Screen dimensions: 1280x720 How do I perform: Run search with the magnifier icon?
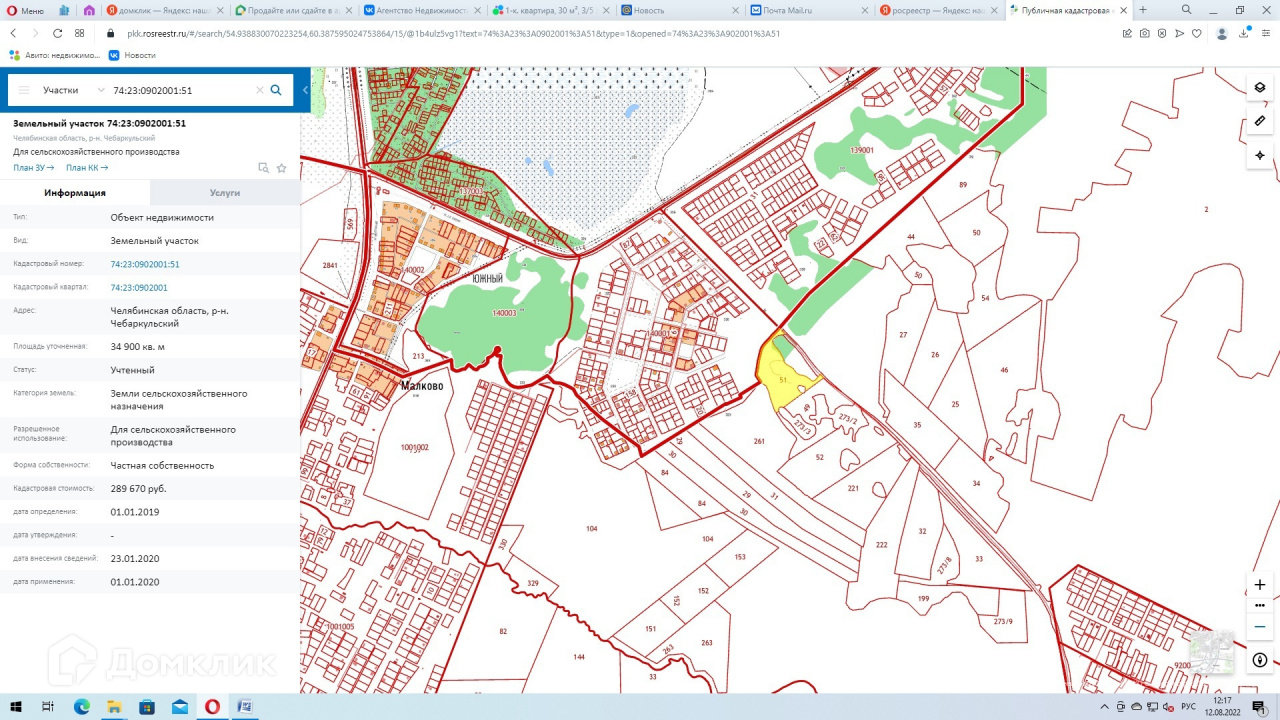pos(276,90)
